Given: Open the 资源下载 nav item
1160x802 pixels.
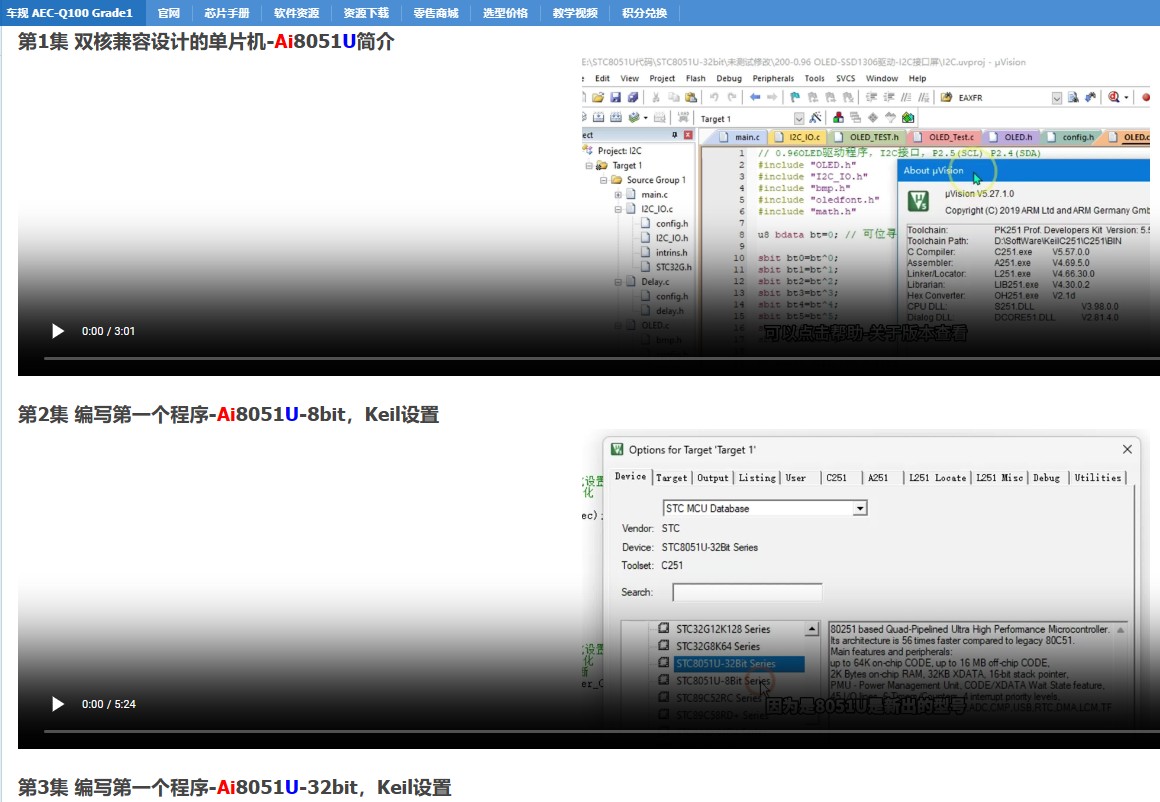Looking at the screenshot, I should tap(366, 13).
